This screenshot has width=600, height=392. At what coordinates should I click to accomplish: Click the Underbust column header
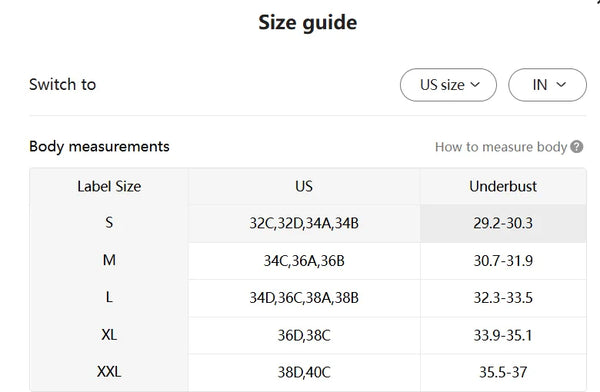(x=503, y=186)
